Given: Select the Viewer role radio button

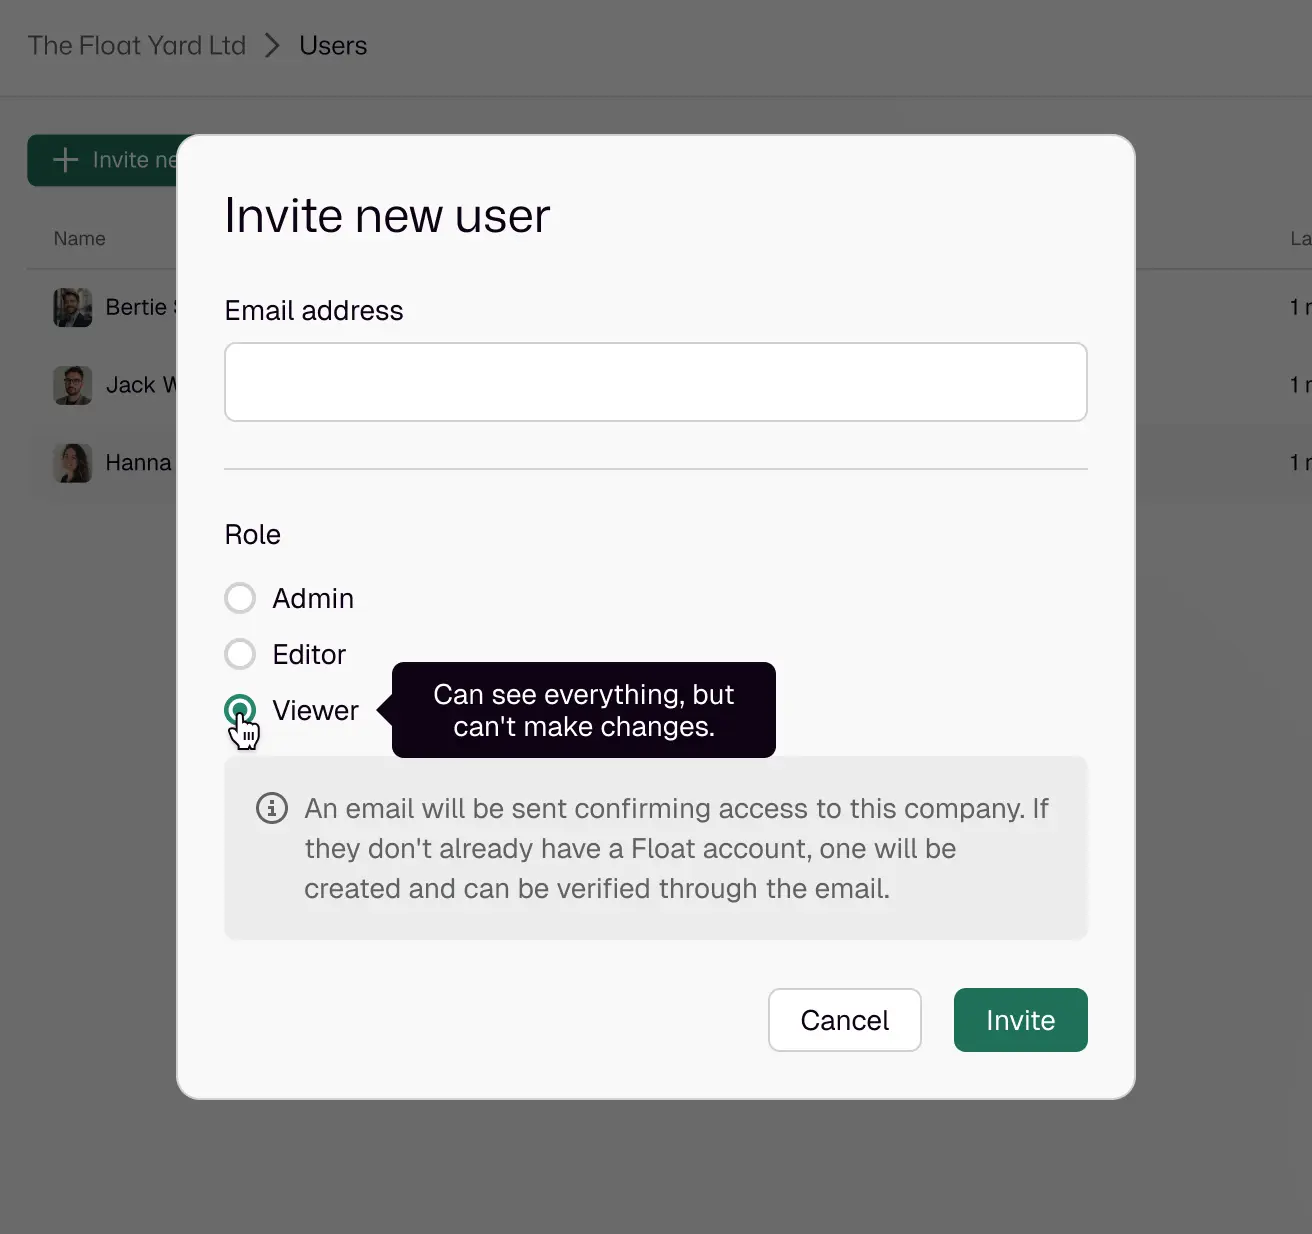Looking at the screenshot, I should [x=240, y=710].
